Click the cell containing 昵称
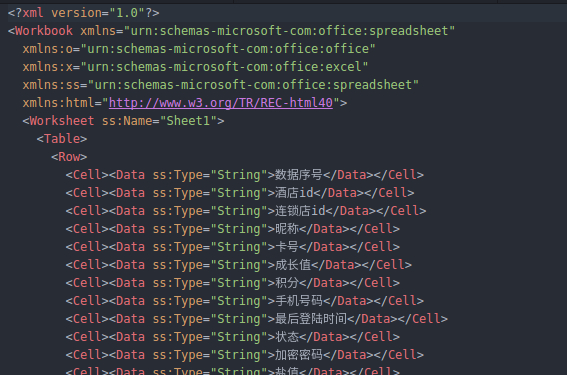This screenshot has width=567, height=375. tap(233, 229)
